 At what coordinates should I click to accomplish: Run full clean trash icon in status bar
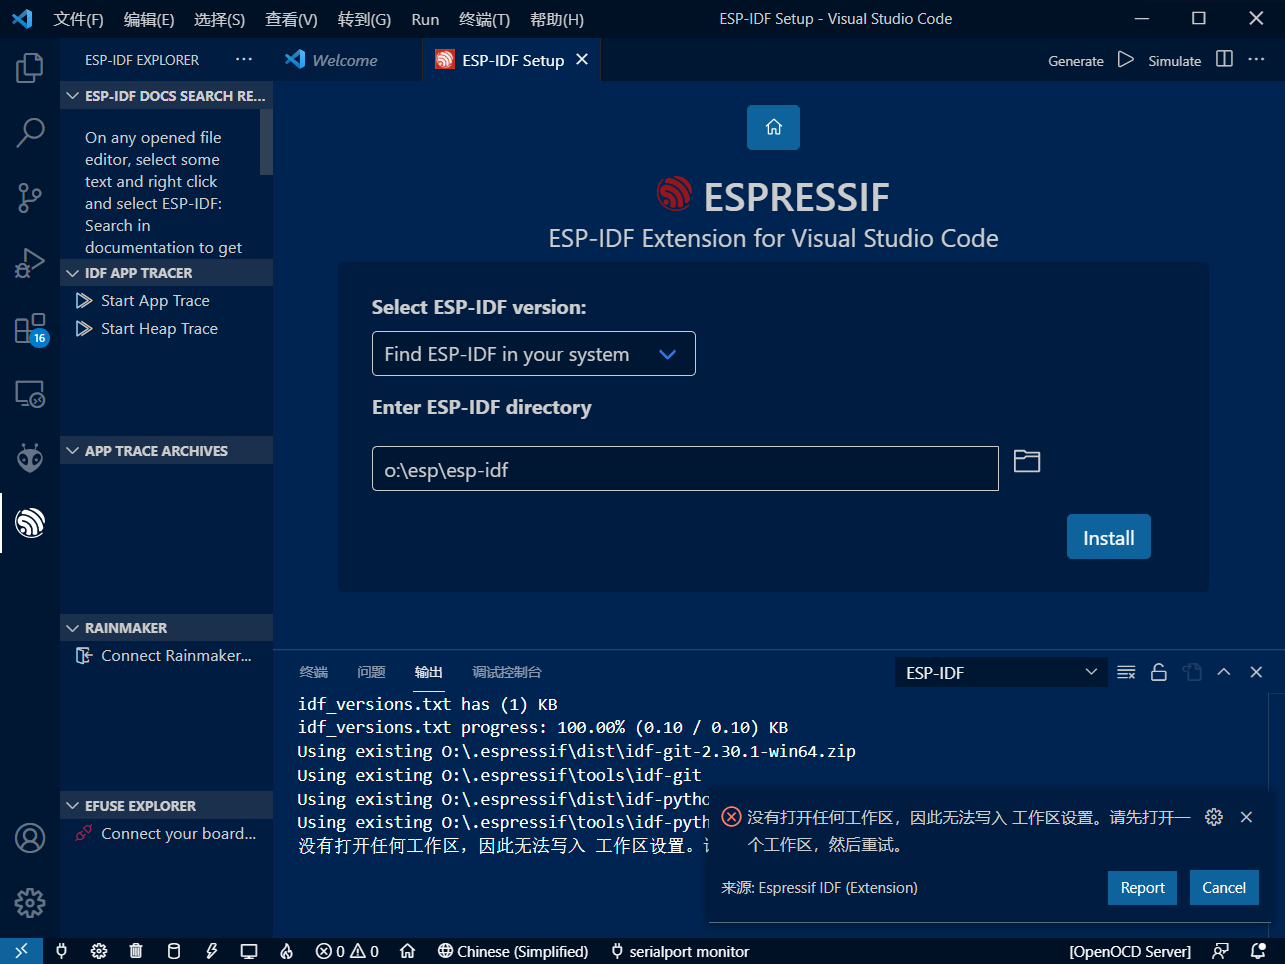[136, 951]
